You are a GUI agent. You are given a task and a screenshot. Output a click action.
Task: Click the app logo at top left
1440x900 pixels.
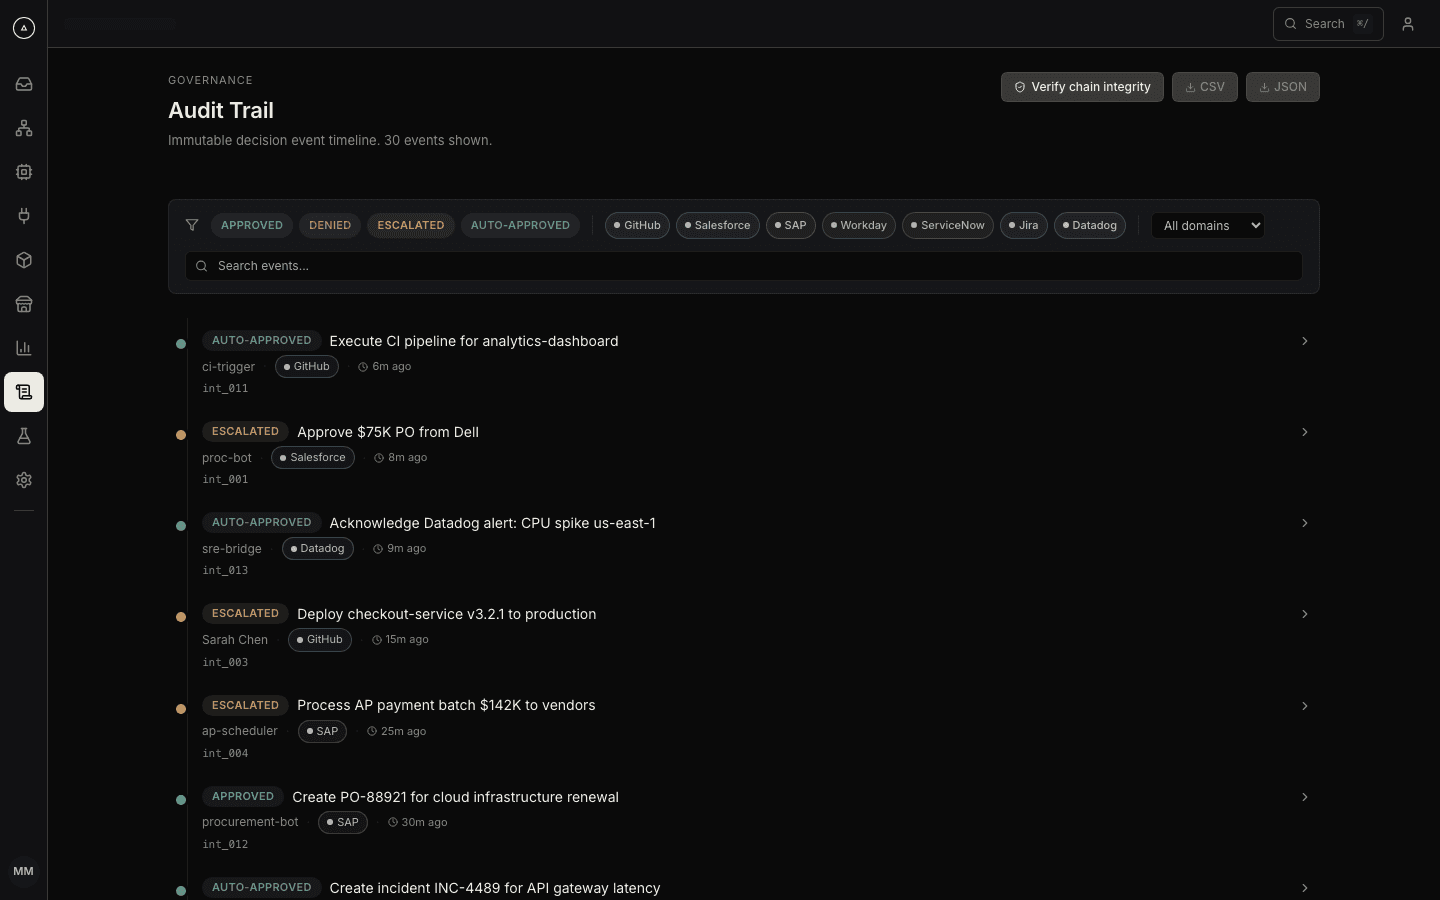(x=24, y=28)
